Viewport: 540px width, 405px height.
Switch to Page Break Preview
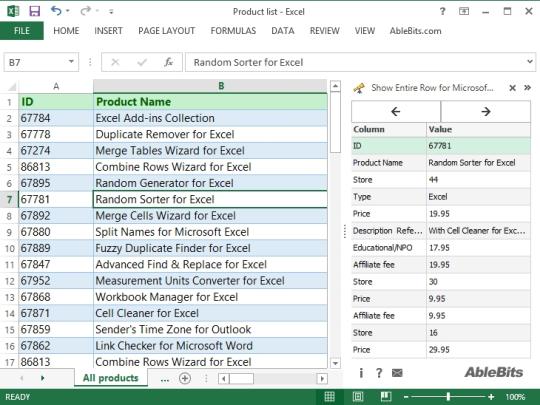[386, 397]
